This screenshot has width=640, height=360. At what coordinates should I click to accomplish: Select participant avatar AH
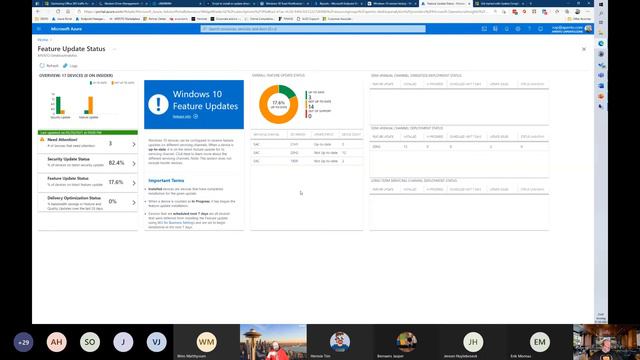click(x=56, y=342)
